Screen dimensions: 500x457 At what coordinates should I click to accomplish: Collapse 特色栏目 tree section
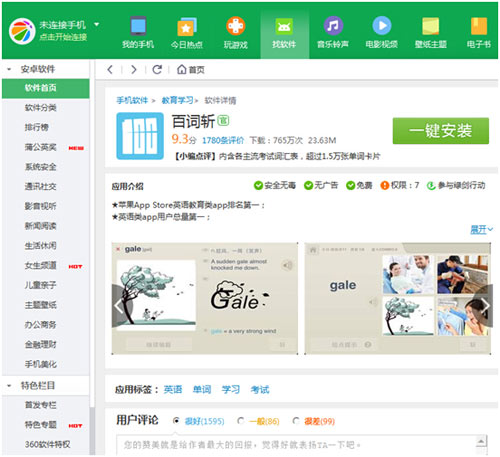[x=9, y=386]
